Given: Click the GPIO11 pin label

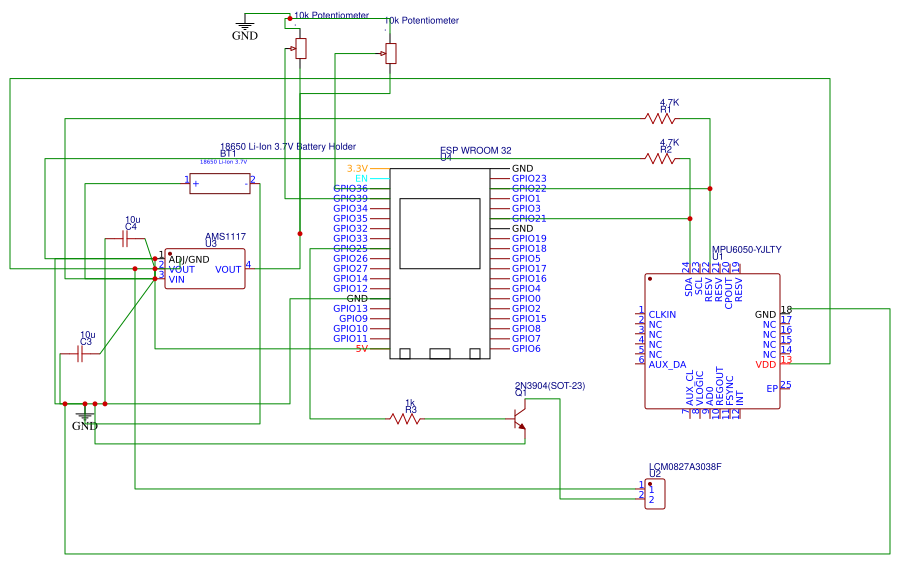Looking at the screenshot, I should 350,339.
